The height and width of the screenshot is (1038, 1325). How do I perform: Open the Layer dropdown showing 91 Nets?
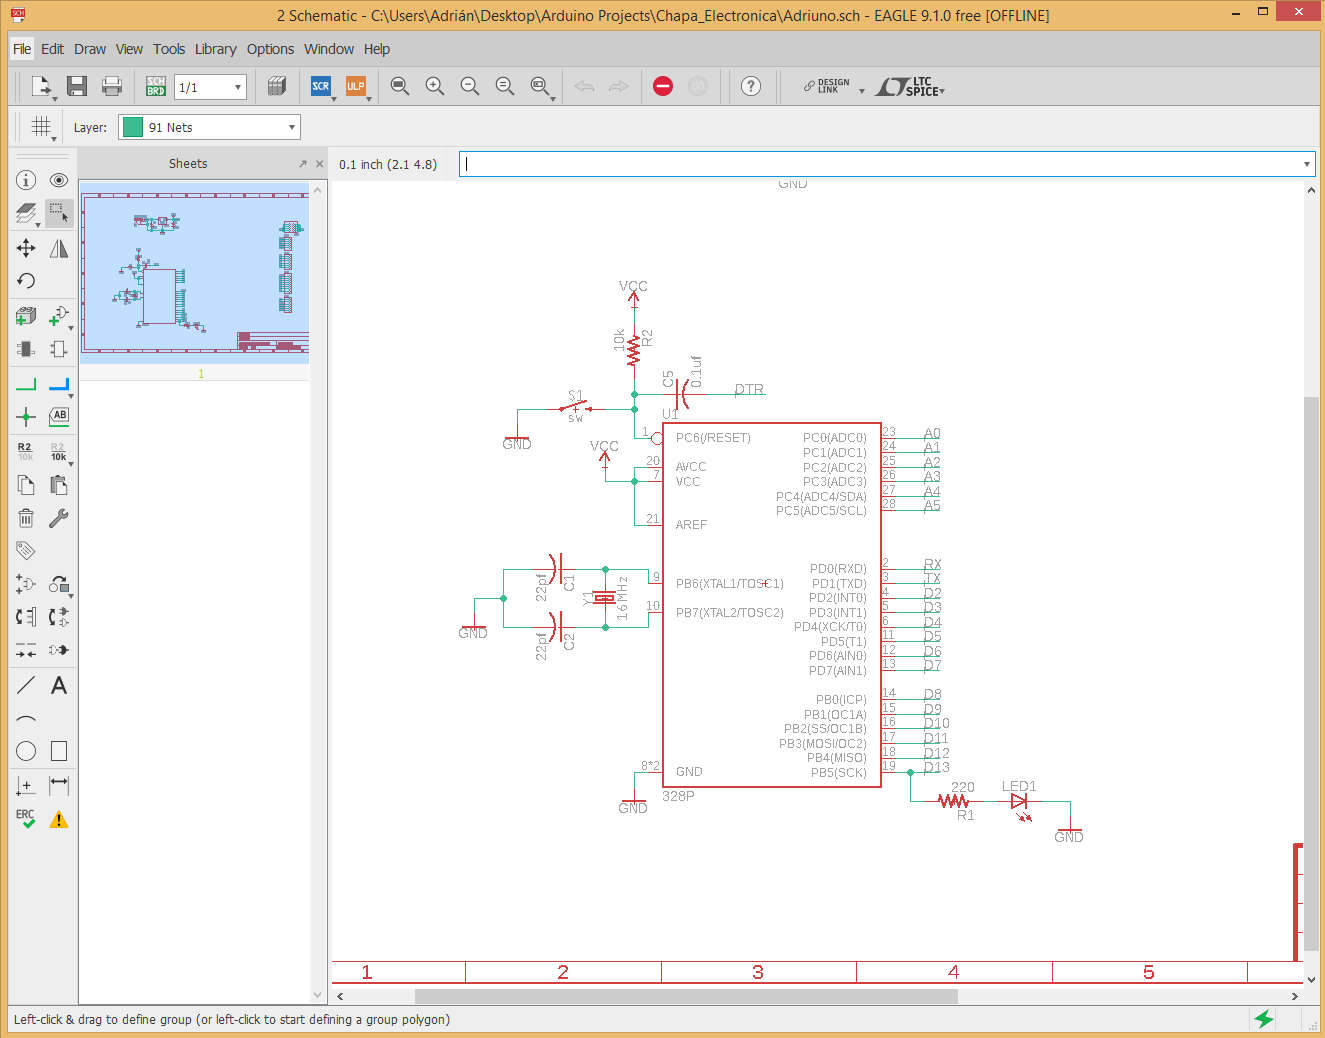(x=209, y=127)
